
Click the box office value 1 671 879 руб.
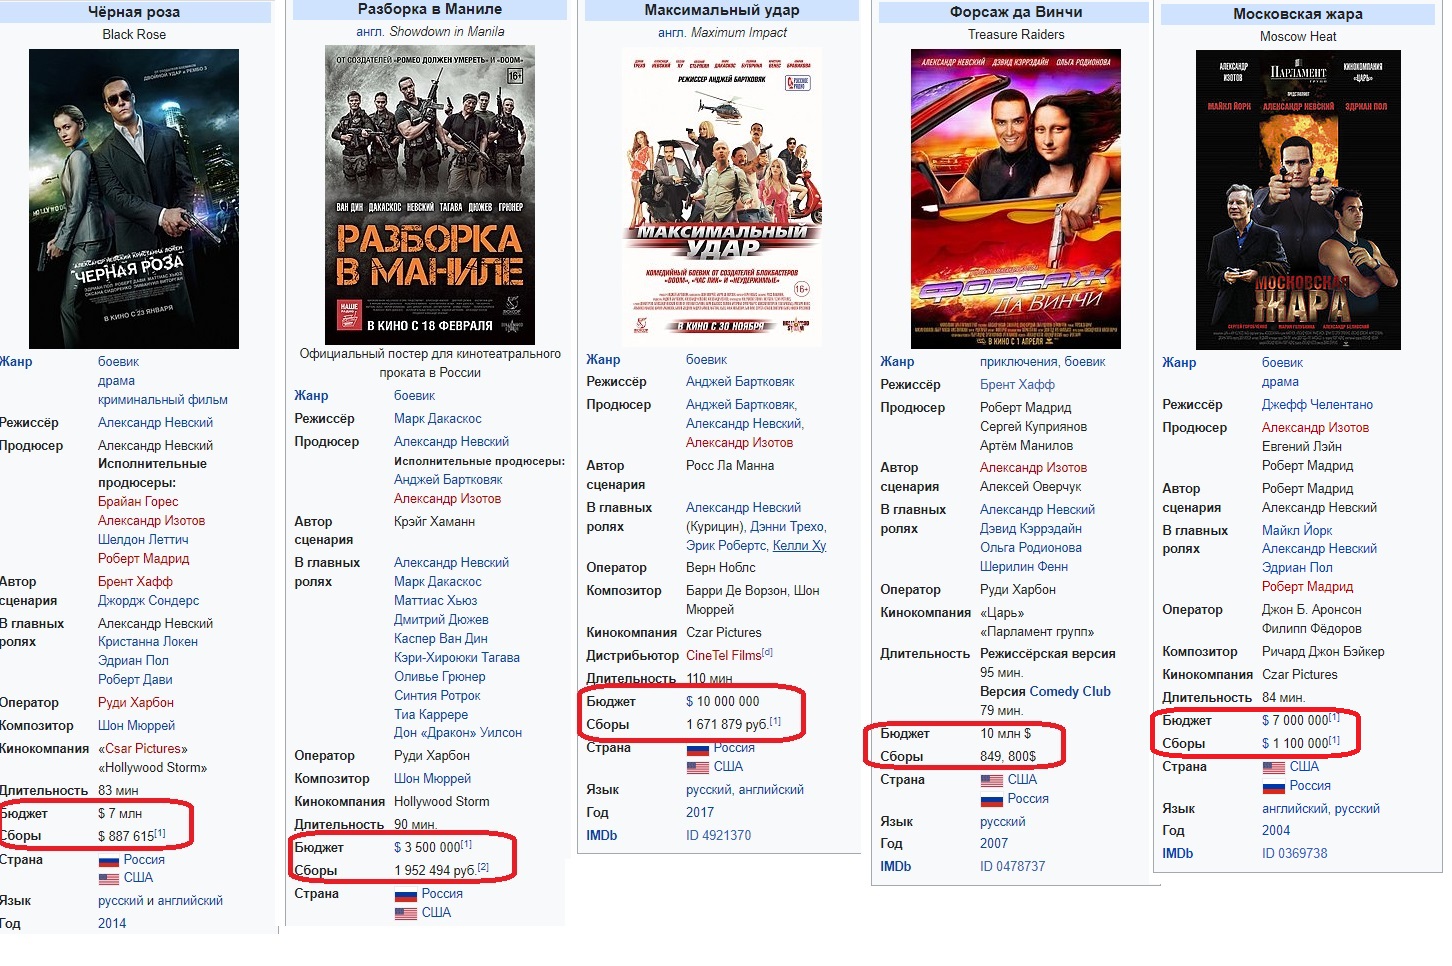pos(727,724)
